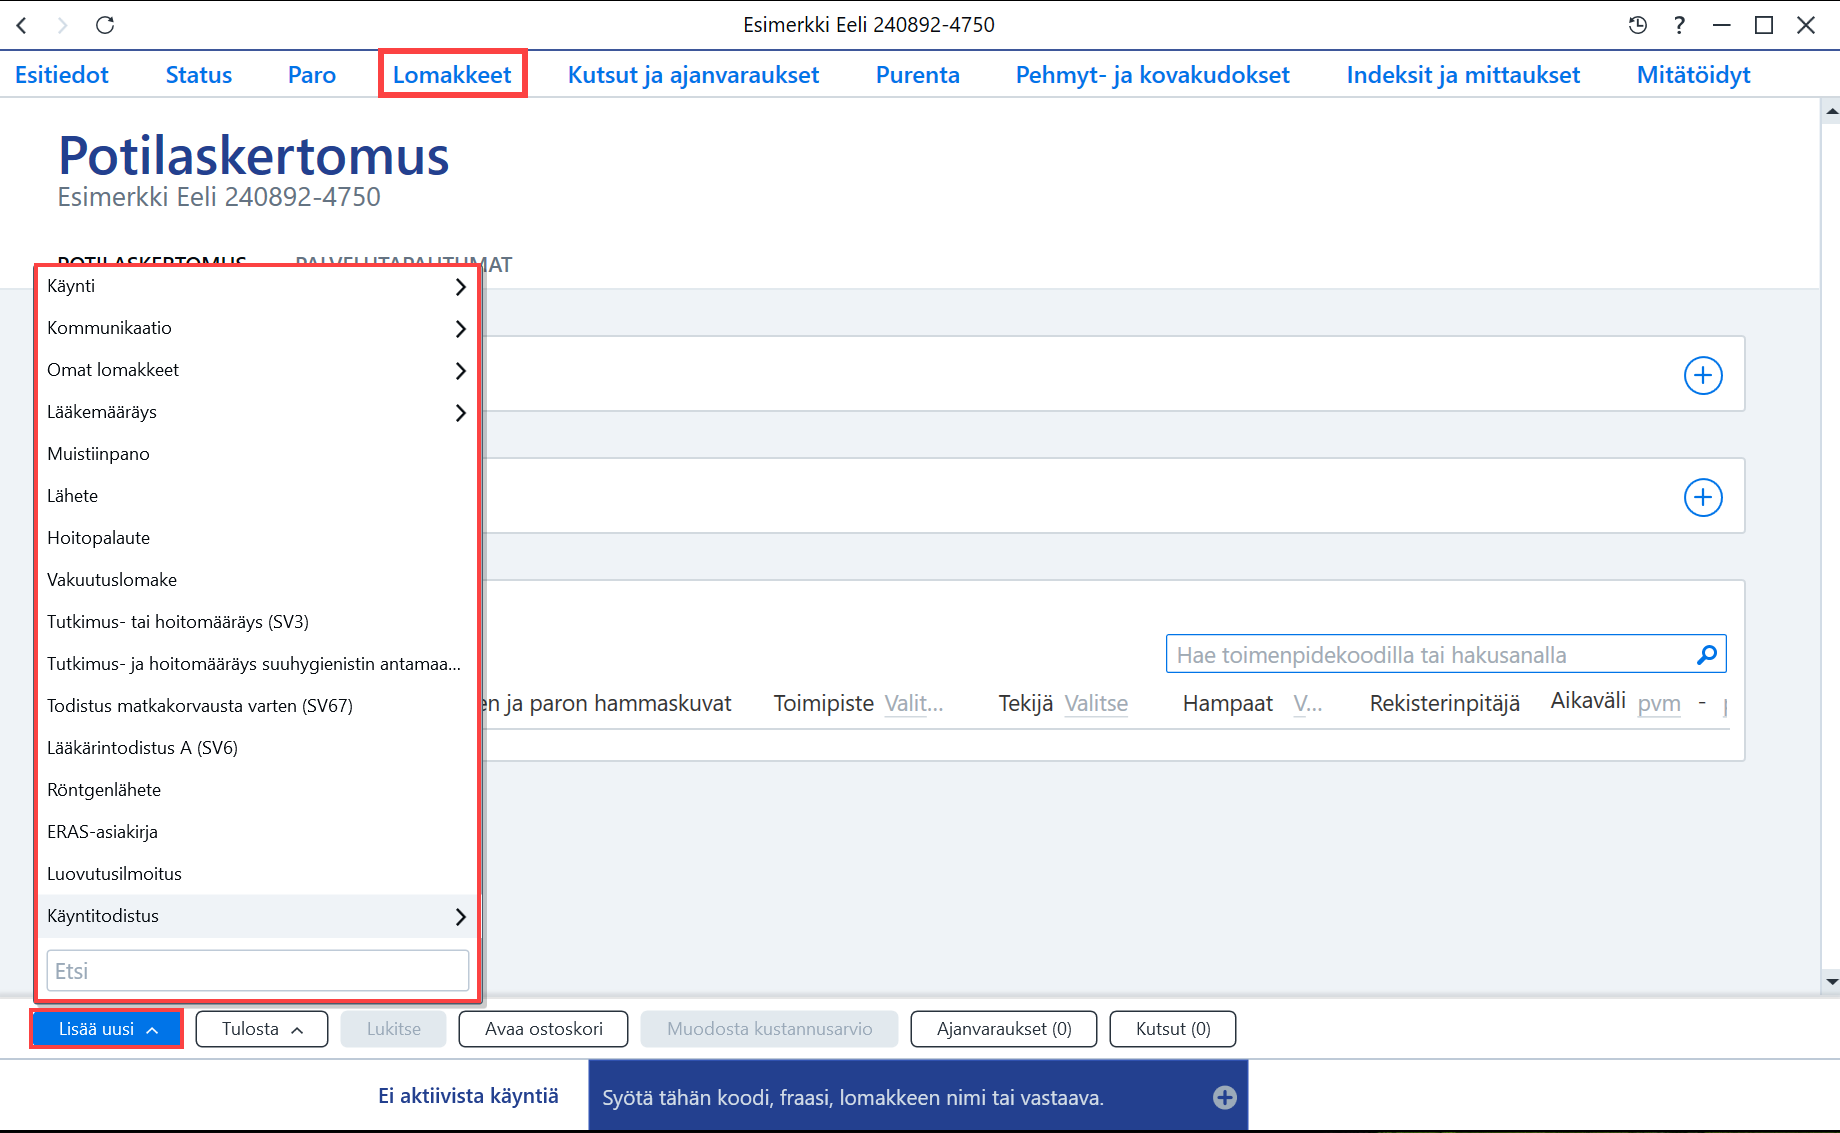Click the first circled plus icon

[x=1703, y=376]
